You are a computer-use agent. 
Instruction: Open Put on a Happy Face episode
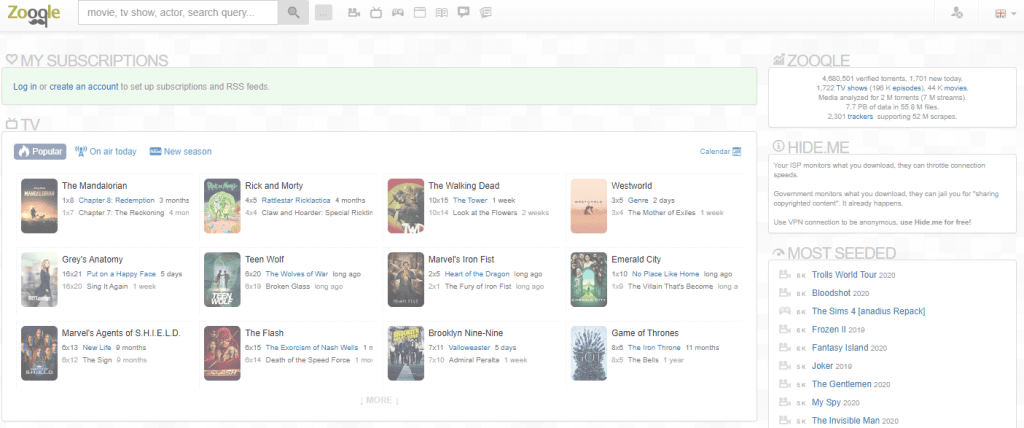(121, 274)
